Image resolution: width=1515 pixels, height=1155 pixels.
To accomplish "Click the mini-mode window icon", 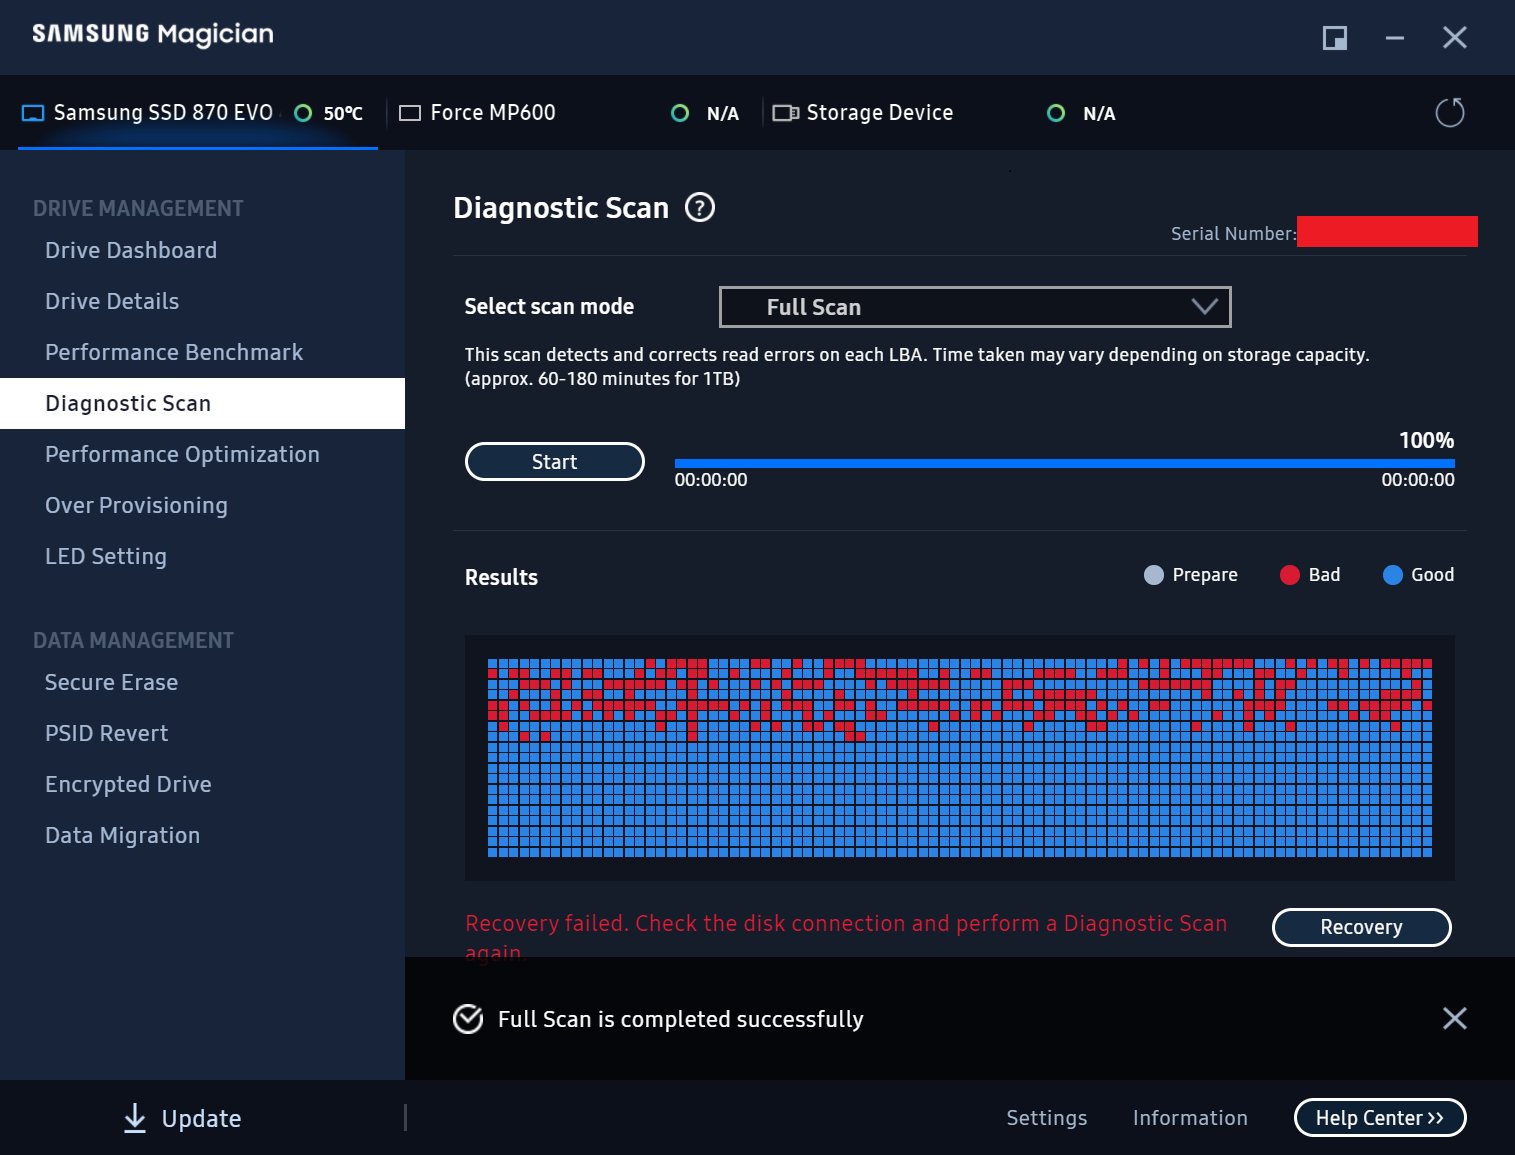I will pyautogui.click(x=1335, y=38).
